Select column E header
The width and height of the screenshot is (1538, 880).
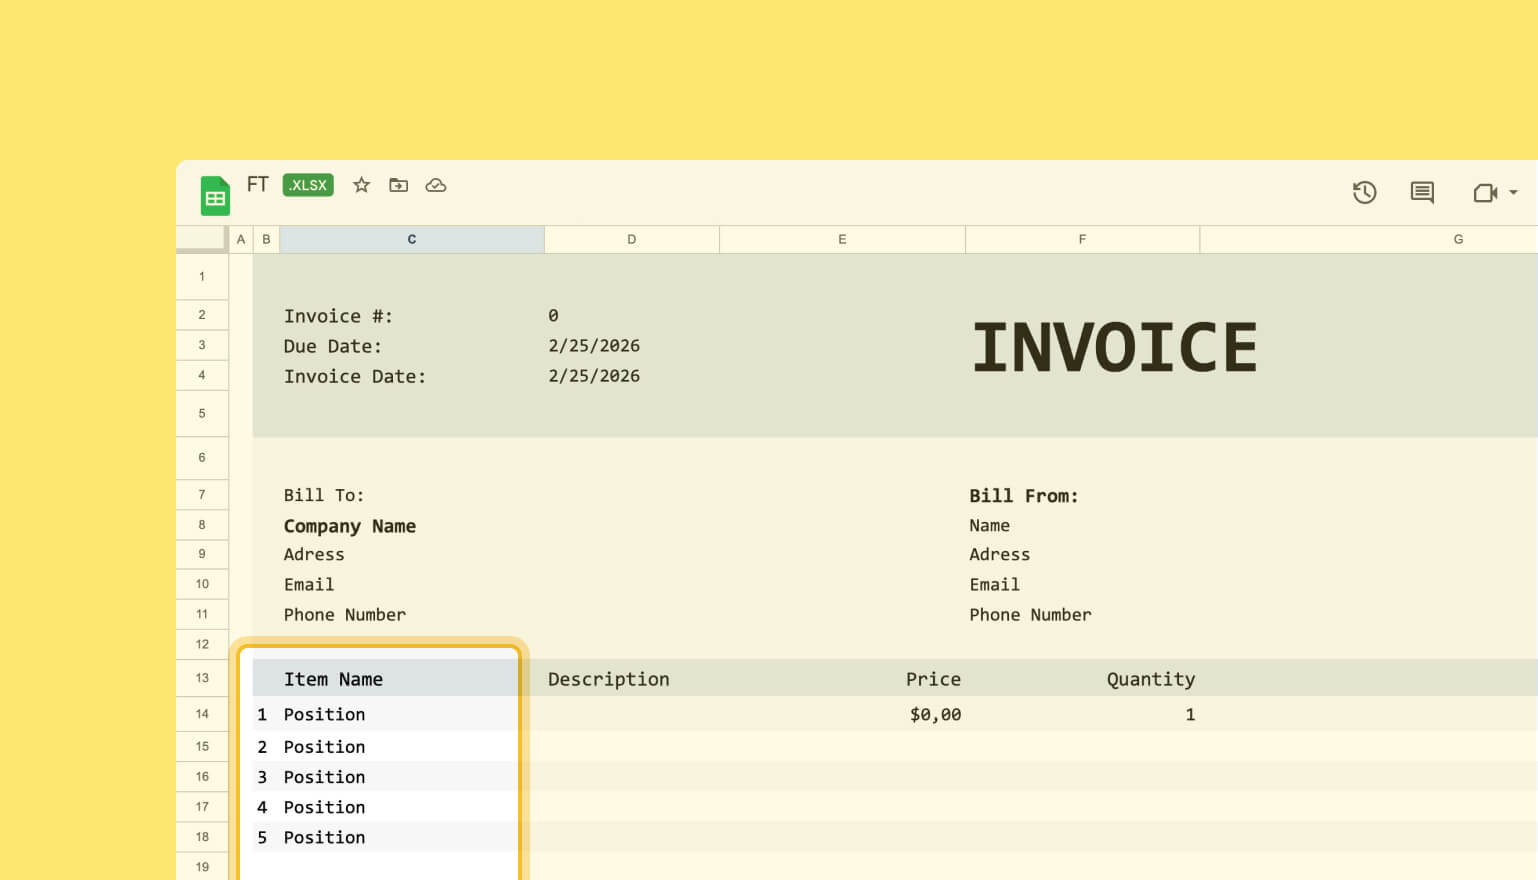(842, 239)
